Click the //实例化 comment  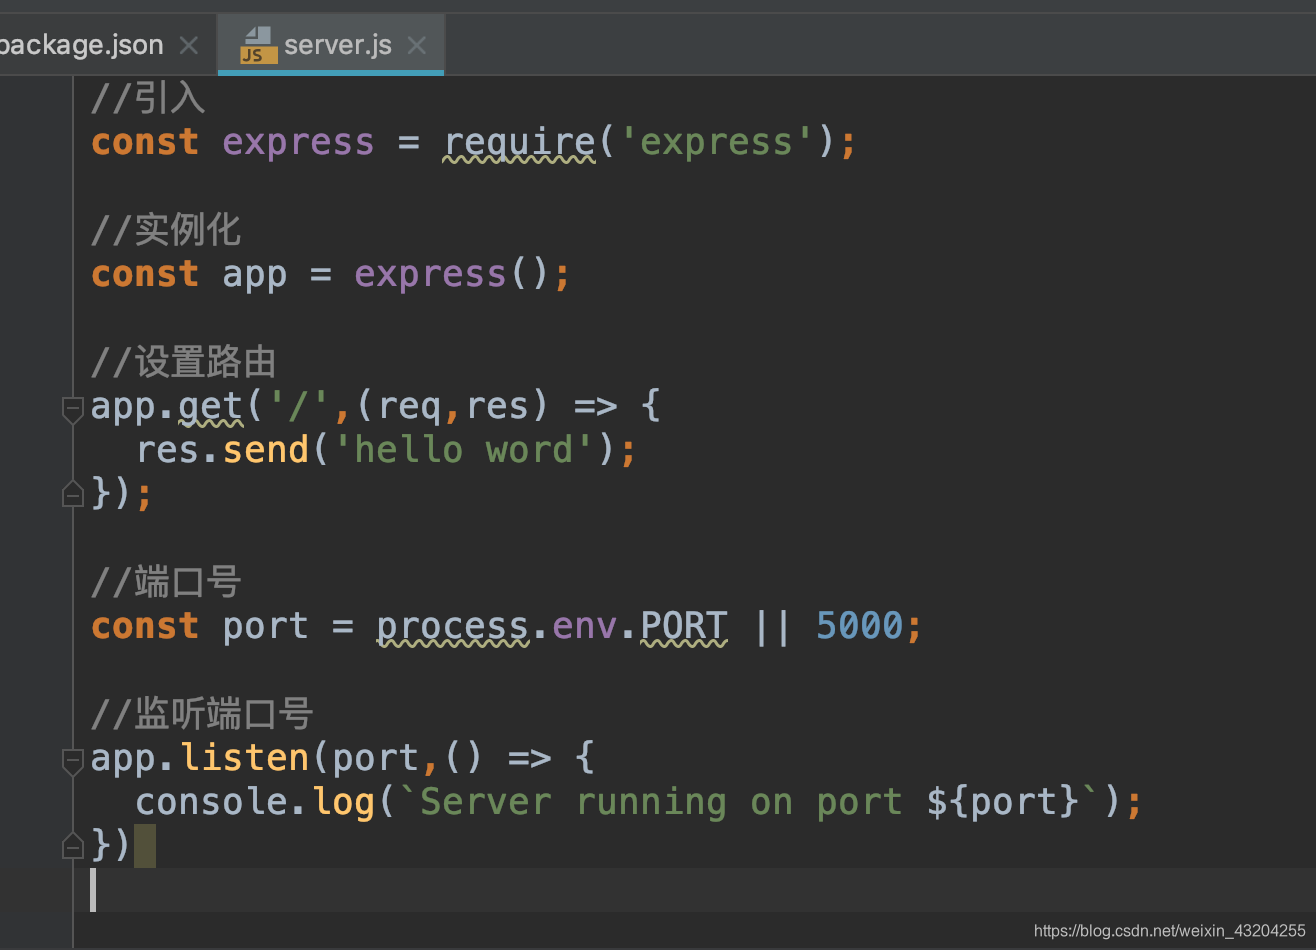pyautogui.click(x=166, y=230)
